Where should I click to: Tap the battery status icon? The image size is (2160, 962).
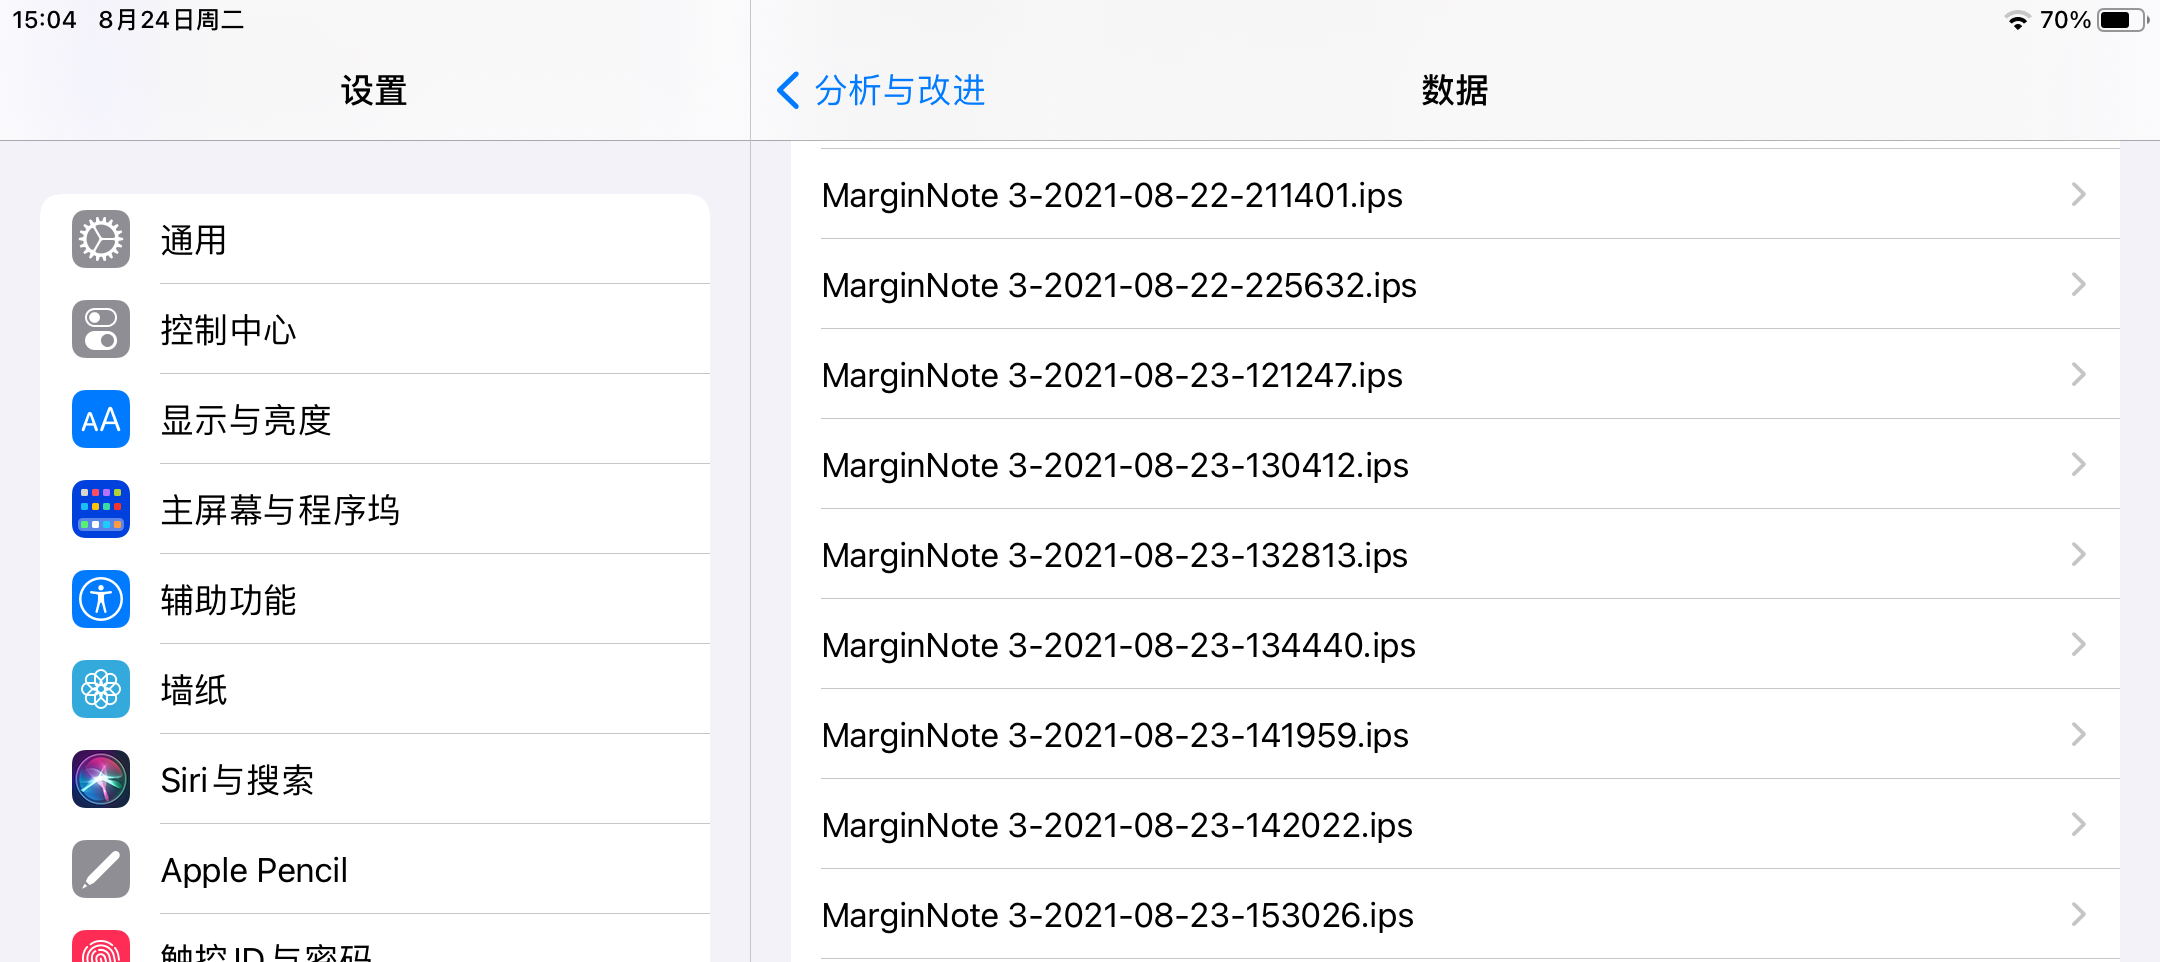pos(2122,20)
